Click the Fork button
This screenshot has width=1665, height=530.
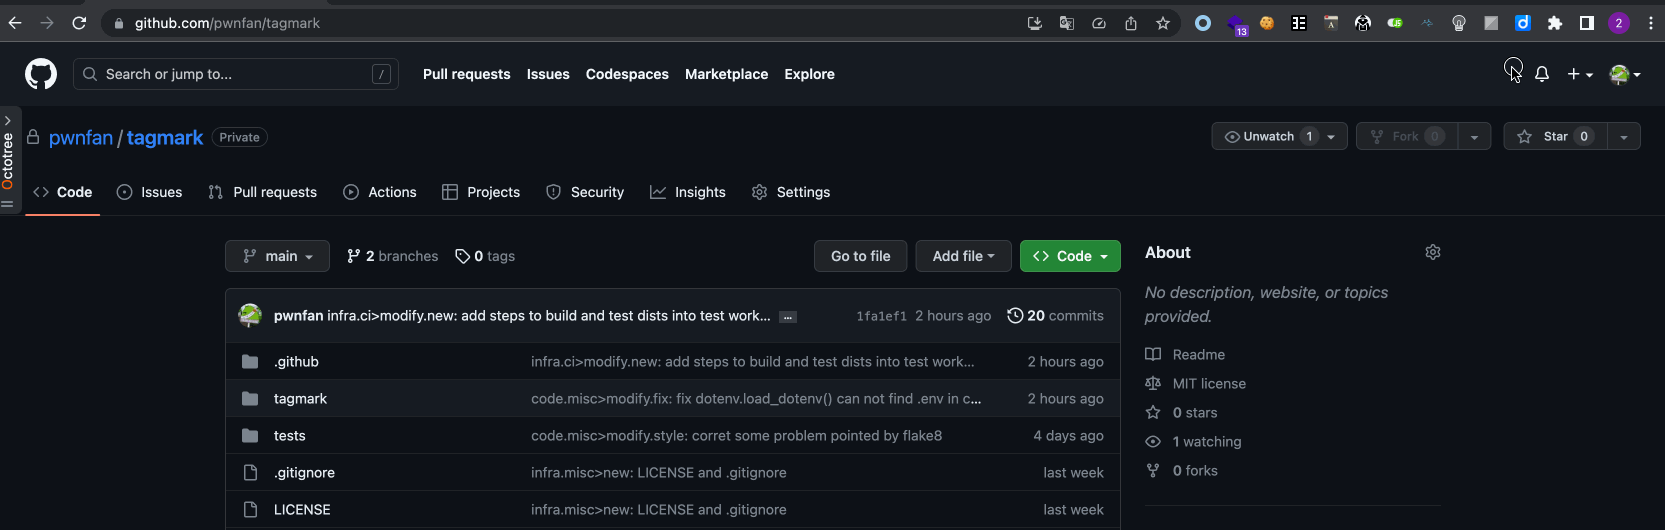tap(1407, 136)
